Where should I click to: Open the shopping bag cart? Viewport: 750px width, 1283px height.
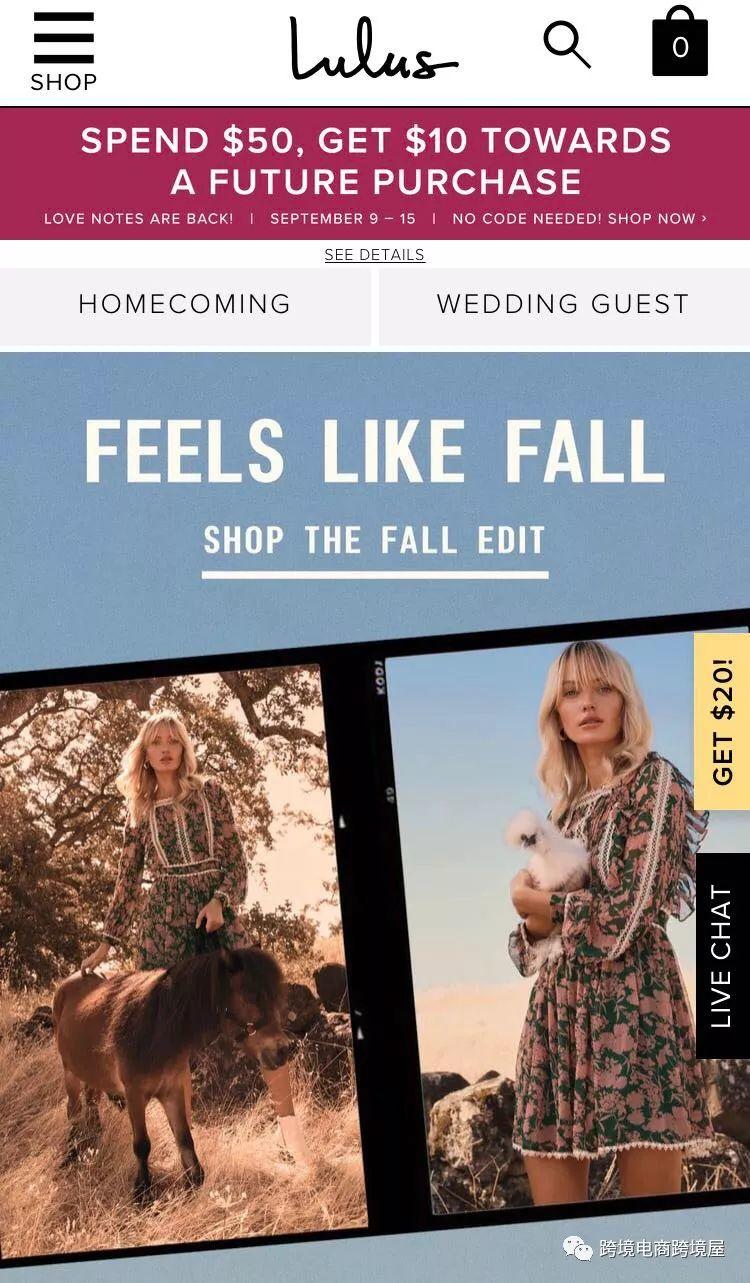click(680, 42)
